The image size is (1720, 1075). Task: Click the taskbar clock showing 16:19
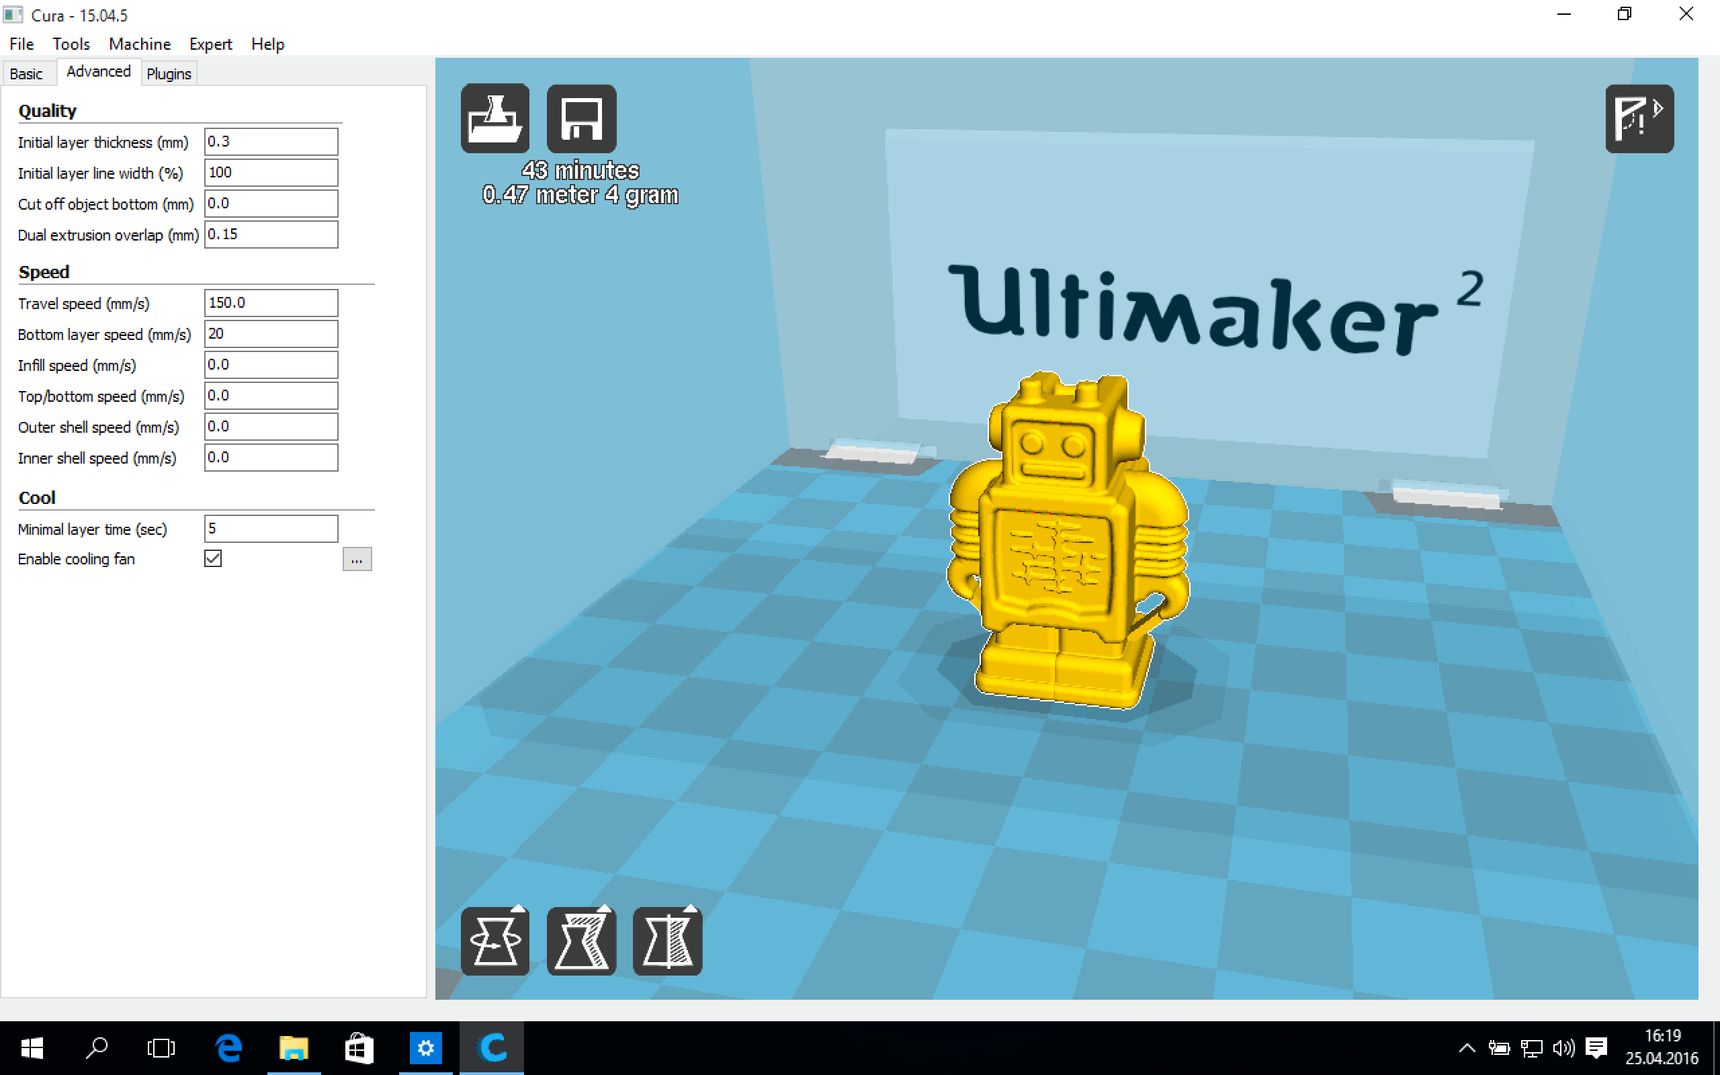[1662, 1047]
